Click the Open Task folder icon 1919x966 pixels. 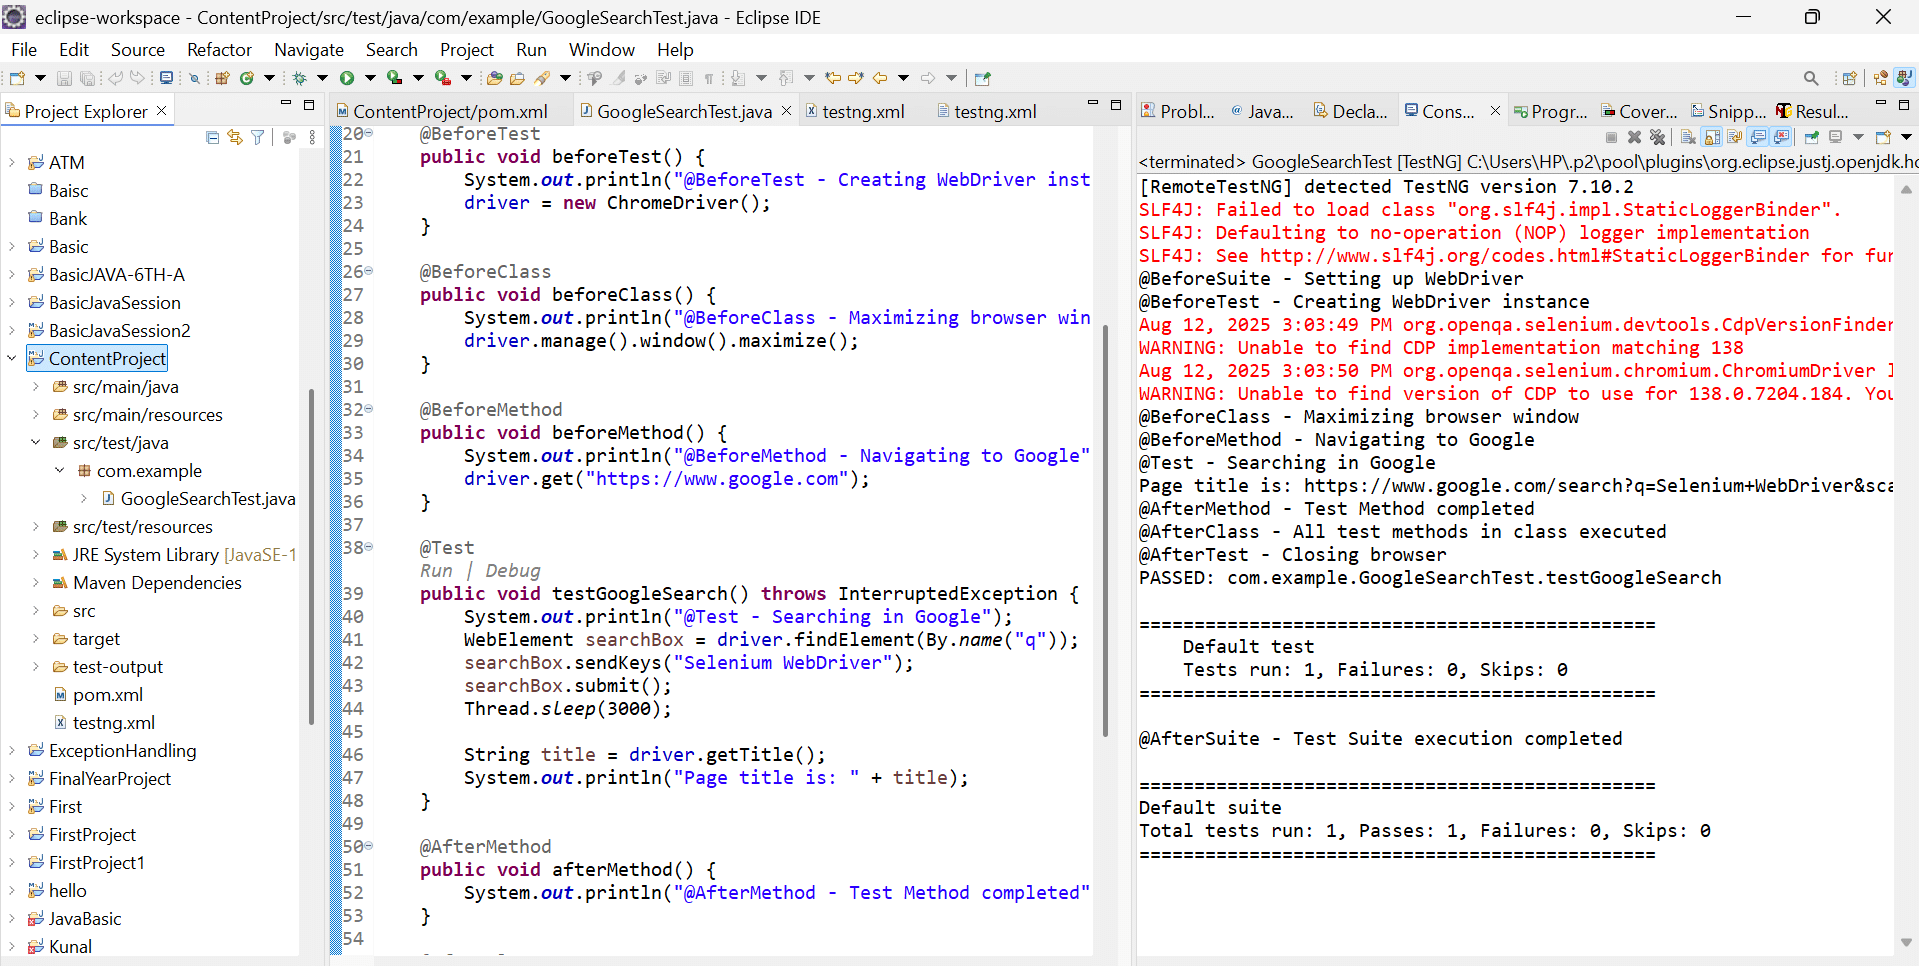[x=517, y=78]
